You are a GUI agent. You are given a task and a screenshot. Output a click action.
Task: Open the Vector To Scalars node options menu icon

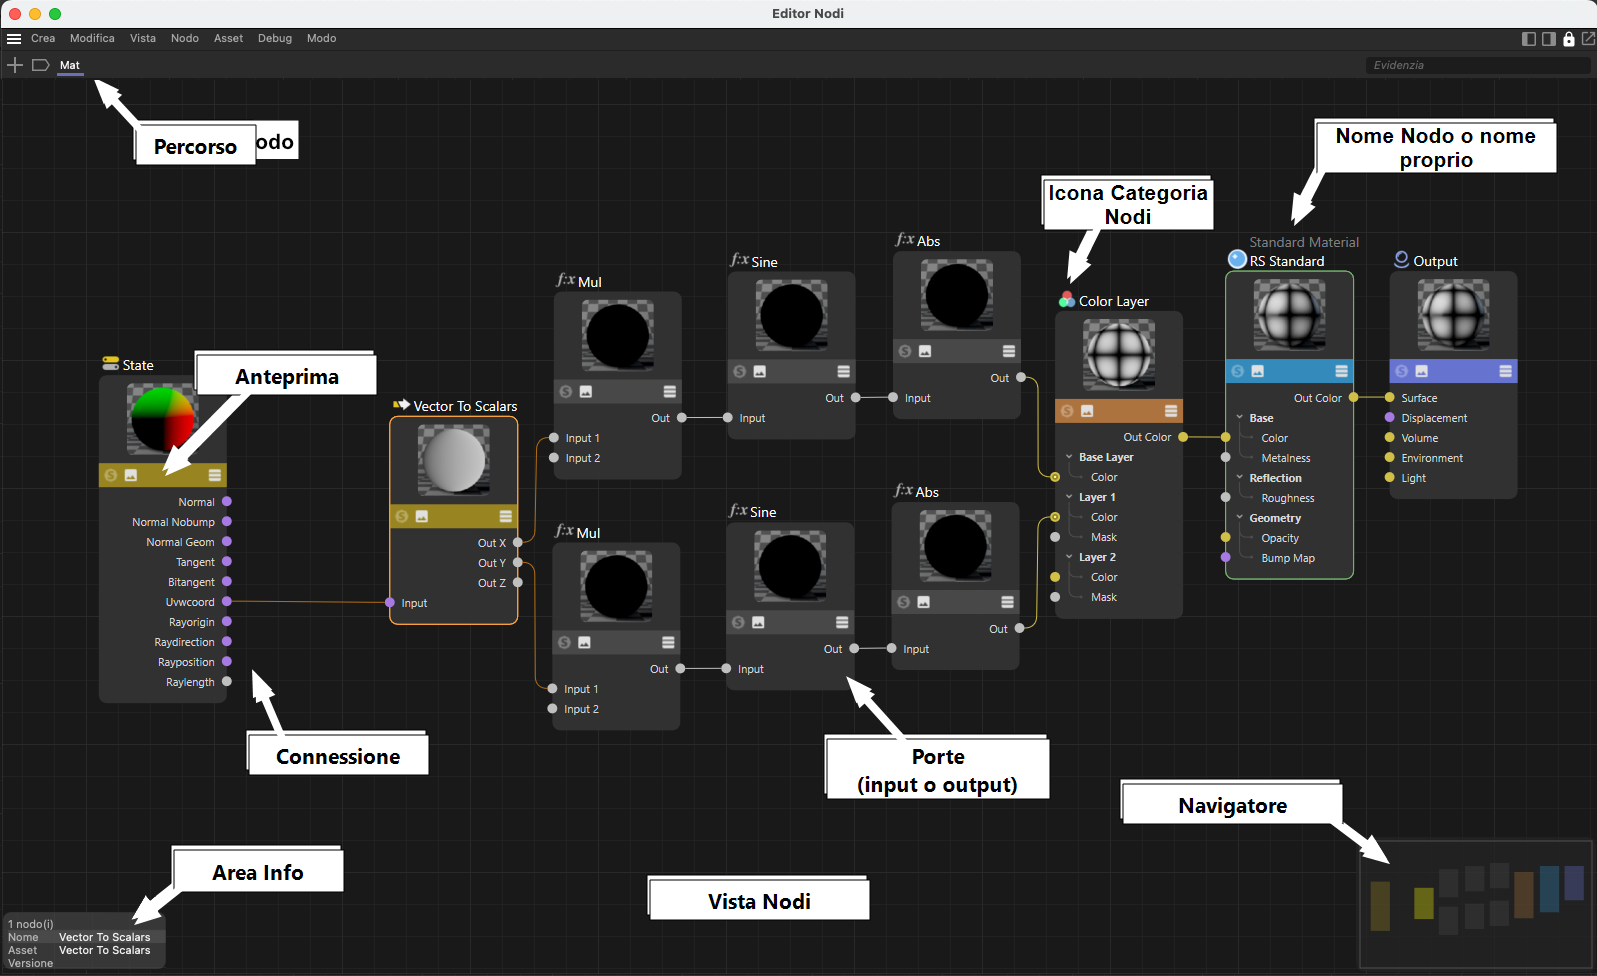[506, 516]
